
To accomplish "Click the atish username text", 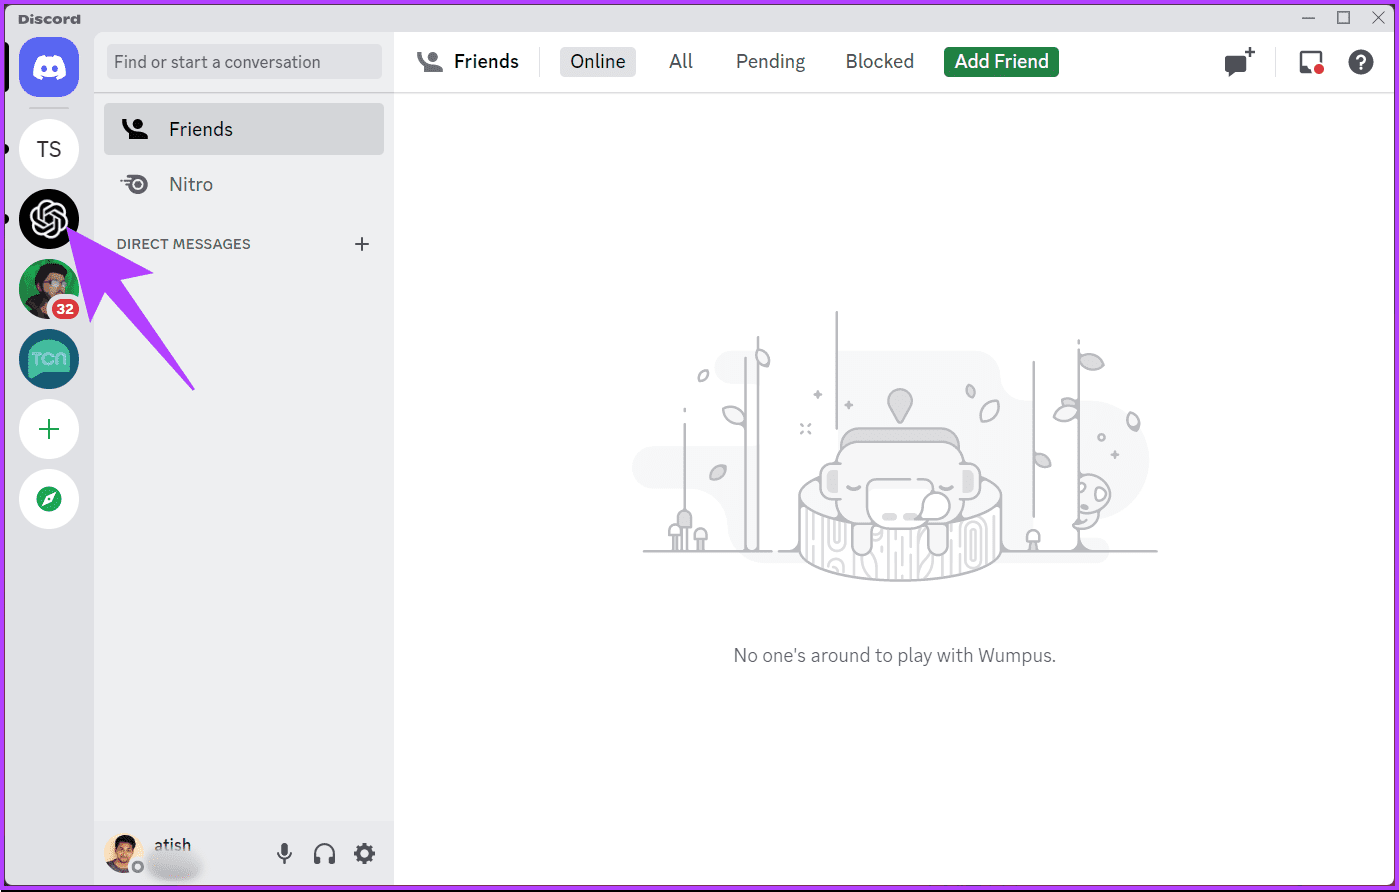I will 172,845.
